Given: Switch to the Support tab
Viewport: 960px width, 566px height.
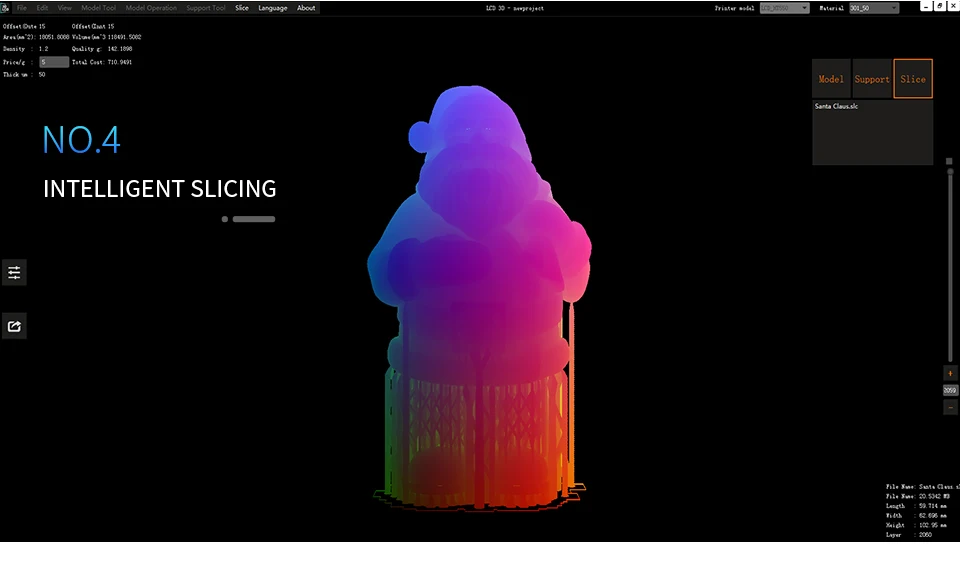Looking at the screenshot, I should pyautogui.click(x=872, y=78).
